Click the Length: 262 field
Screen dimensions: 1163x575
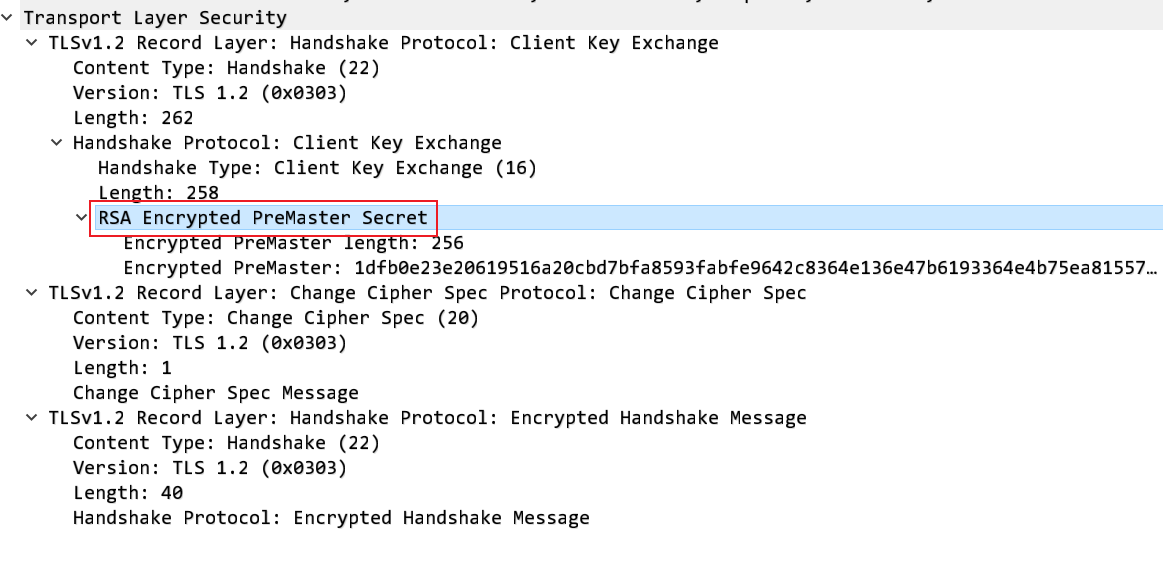133,118
